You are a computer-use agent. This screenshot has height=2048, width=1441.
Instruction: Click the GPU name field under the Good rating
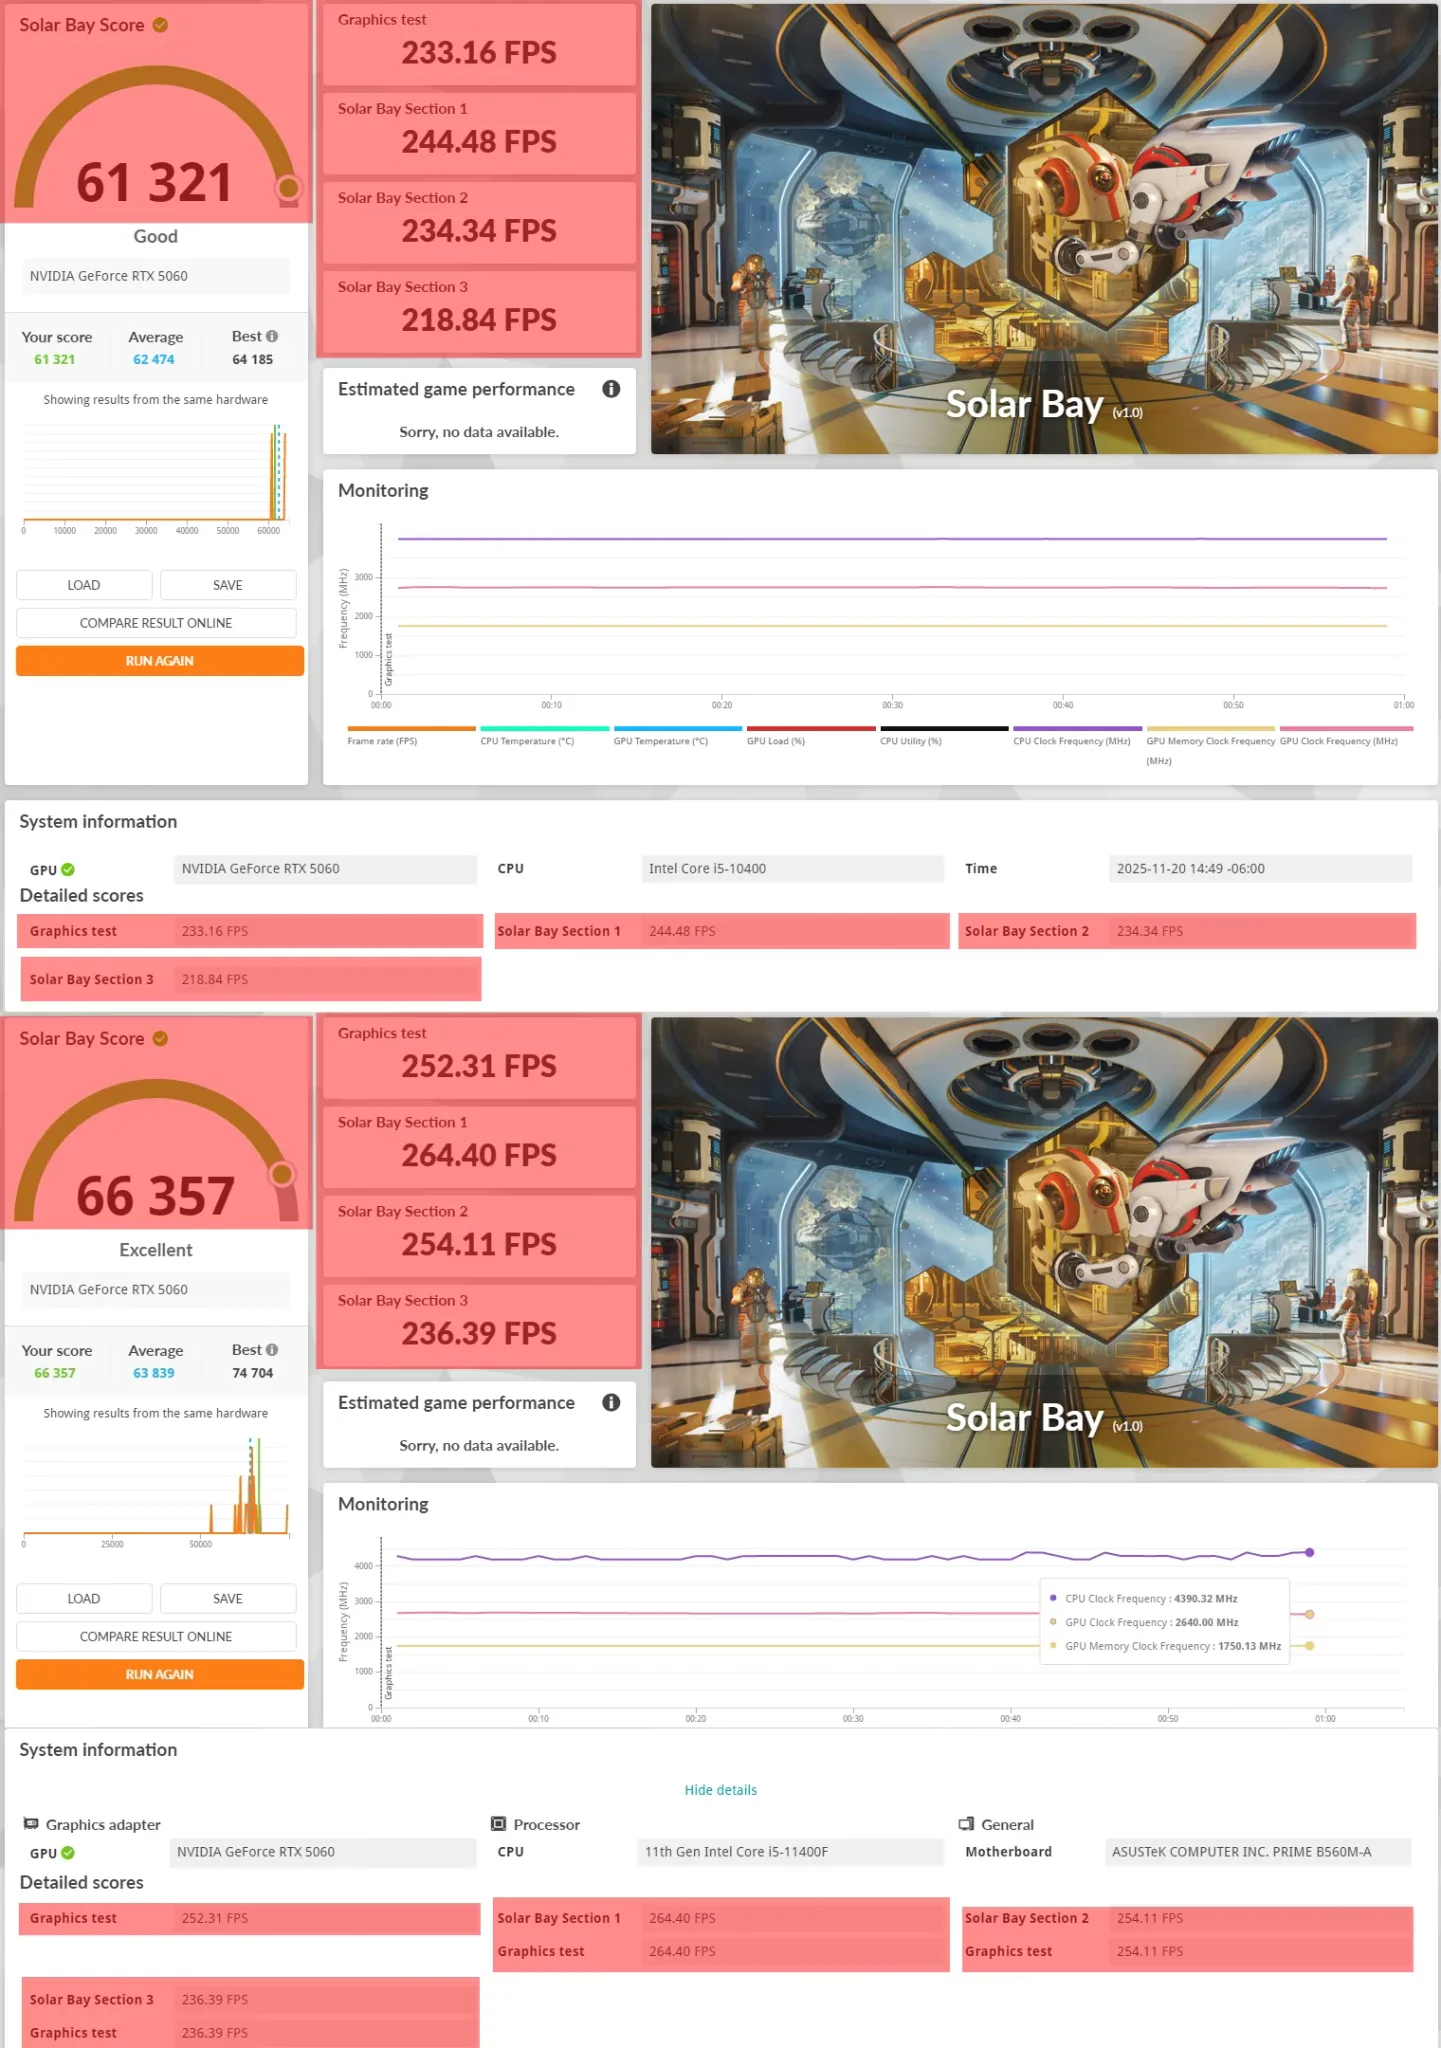pos(156,276)
